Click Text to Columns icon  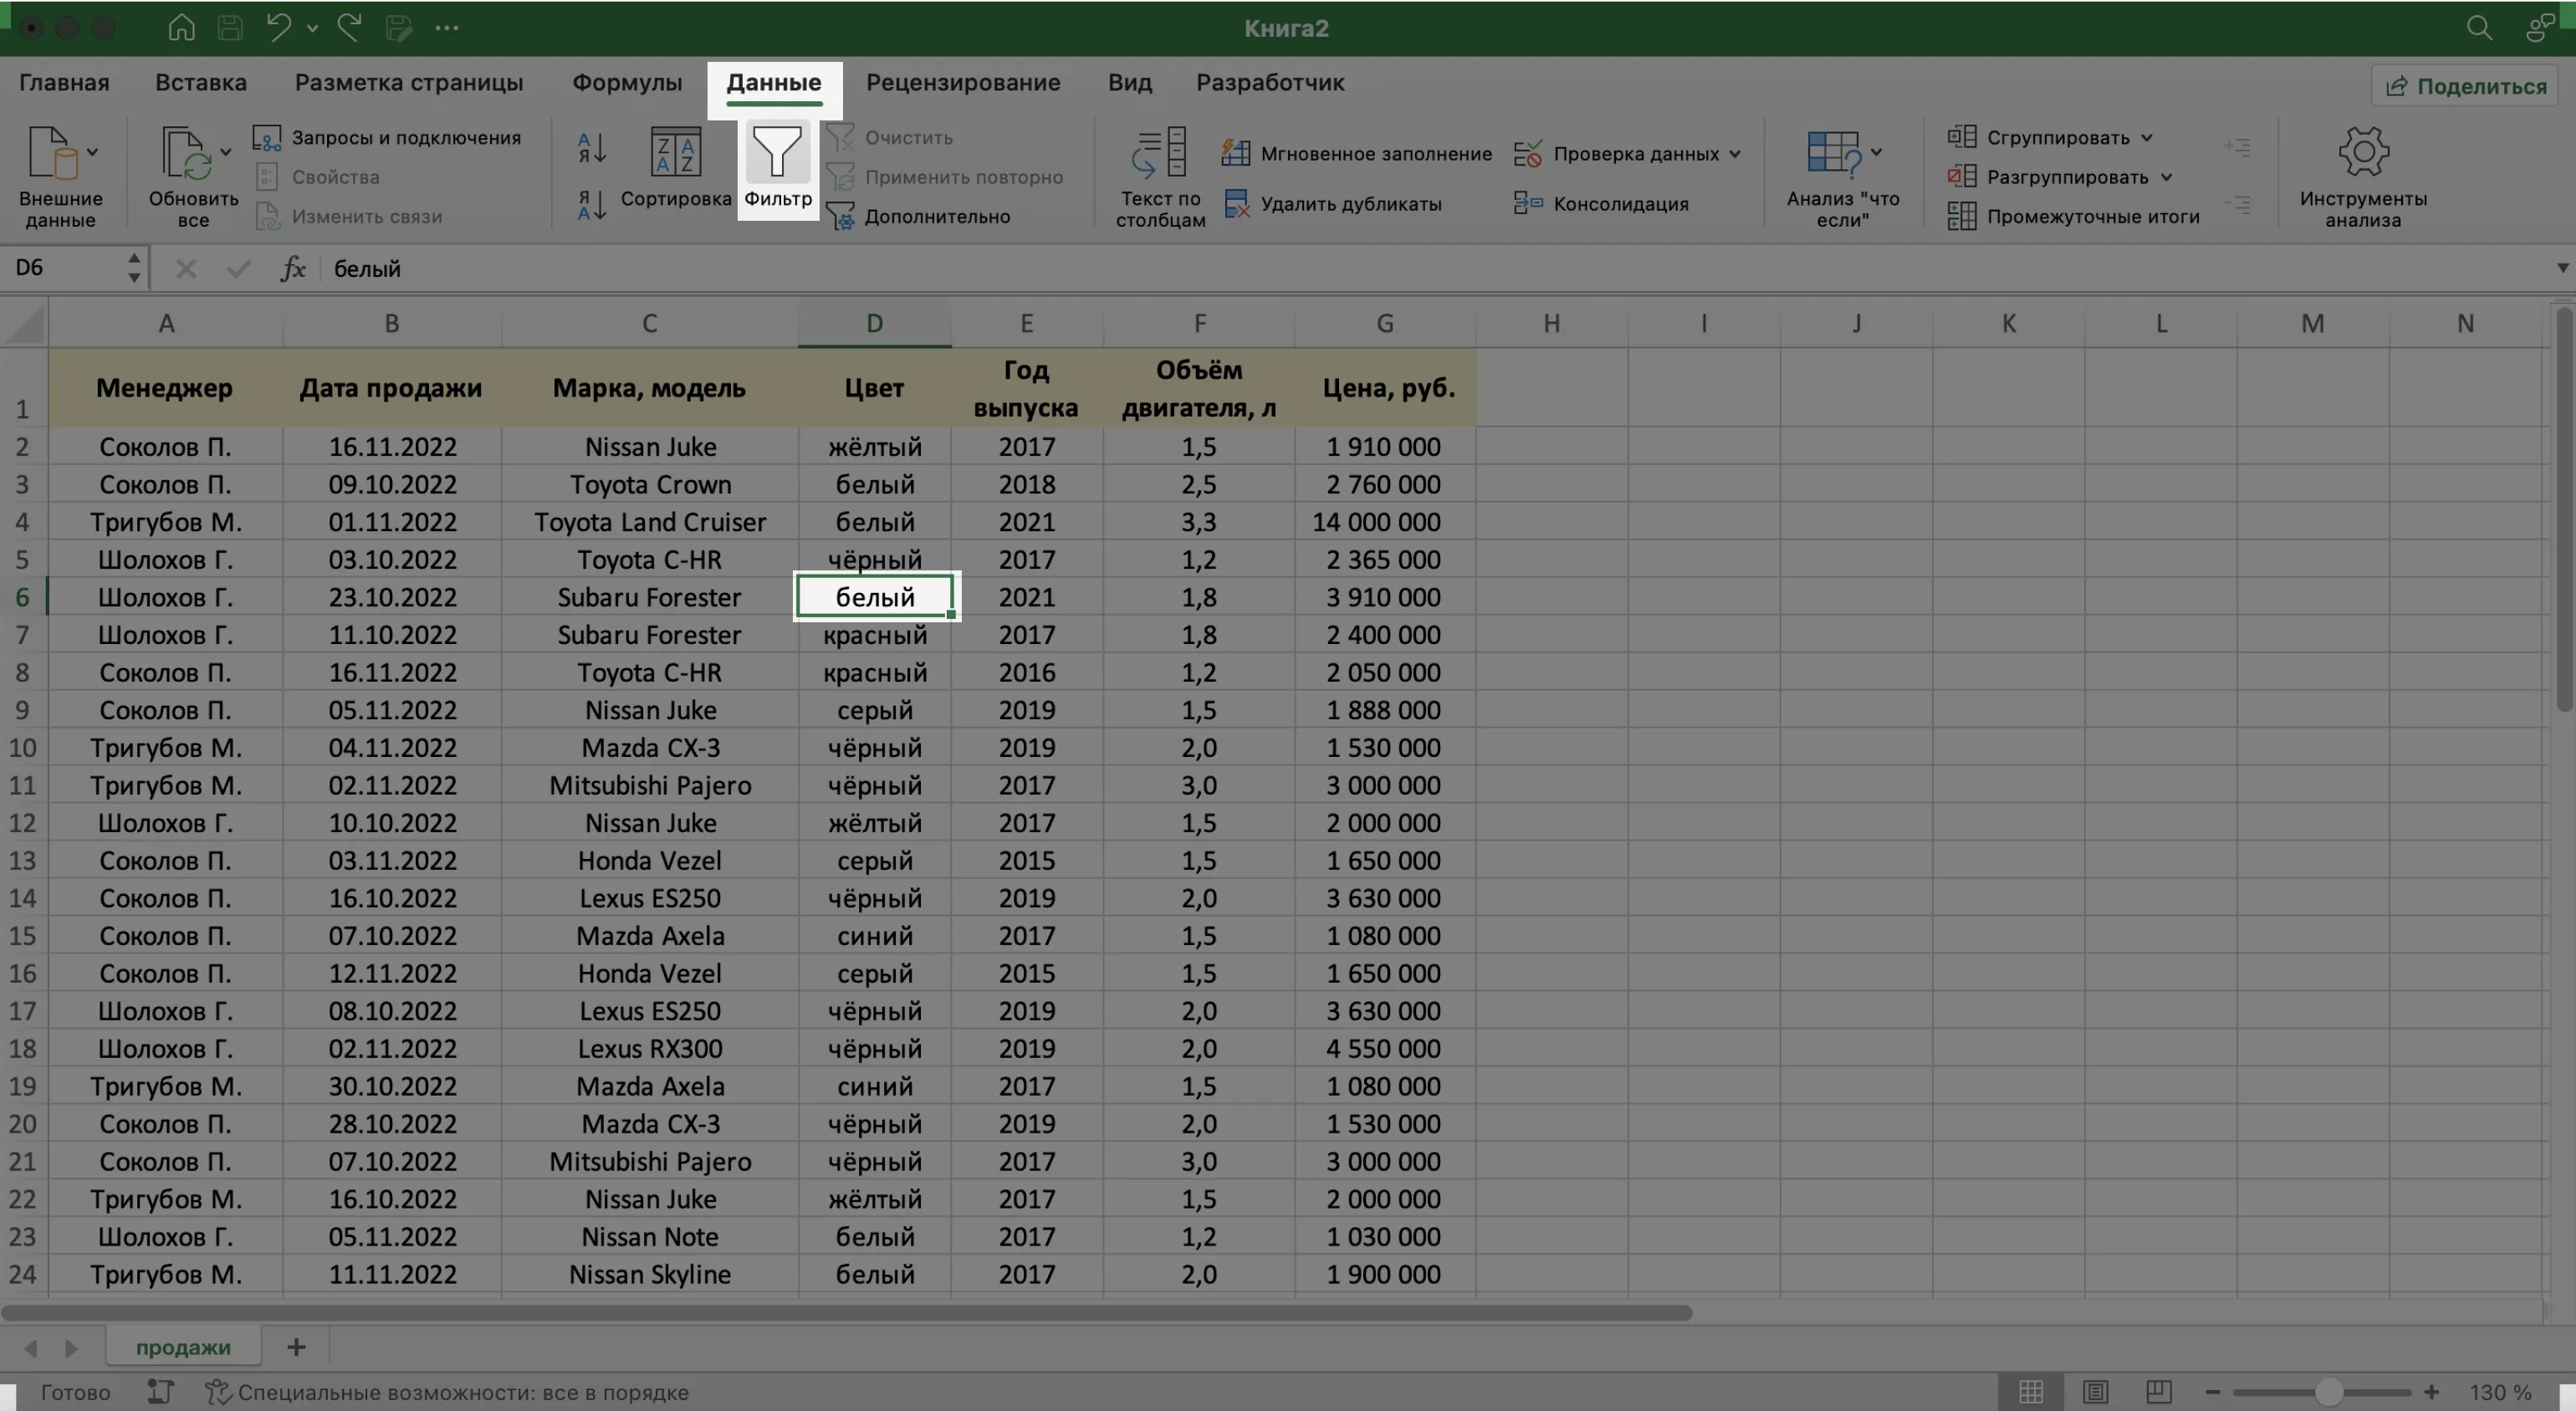tap(1160, 153)
